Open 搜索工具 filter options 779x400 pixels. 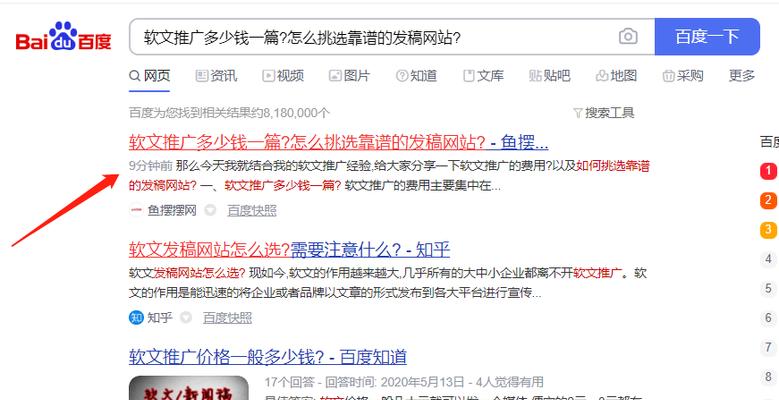604,113
